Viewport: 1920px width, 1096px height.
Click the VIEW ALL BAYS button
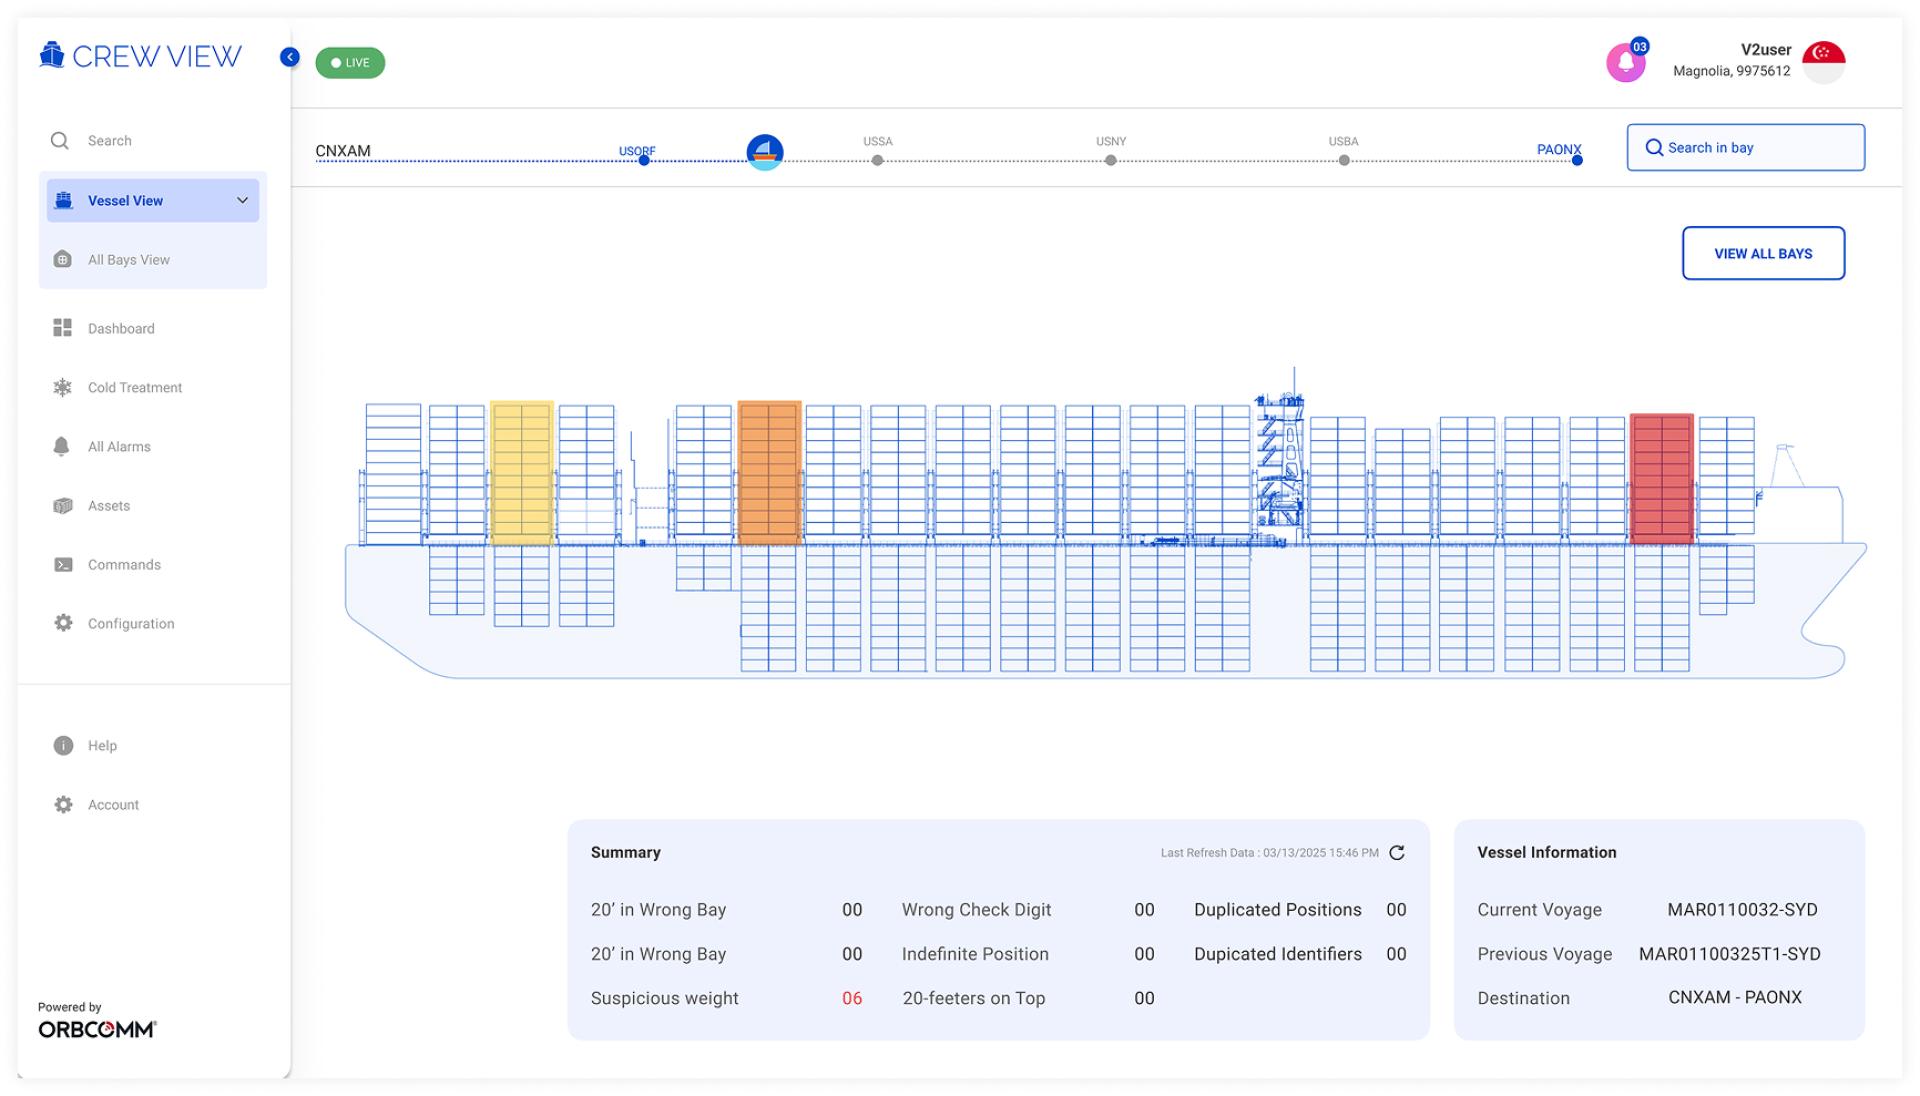pyautogui.click(x=1763, y=254)
